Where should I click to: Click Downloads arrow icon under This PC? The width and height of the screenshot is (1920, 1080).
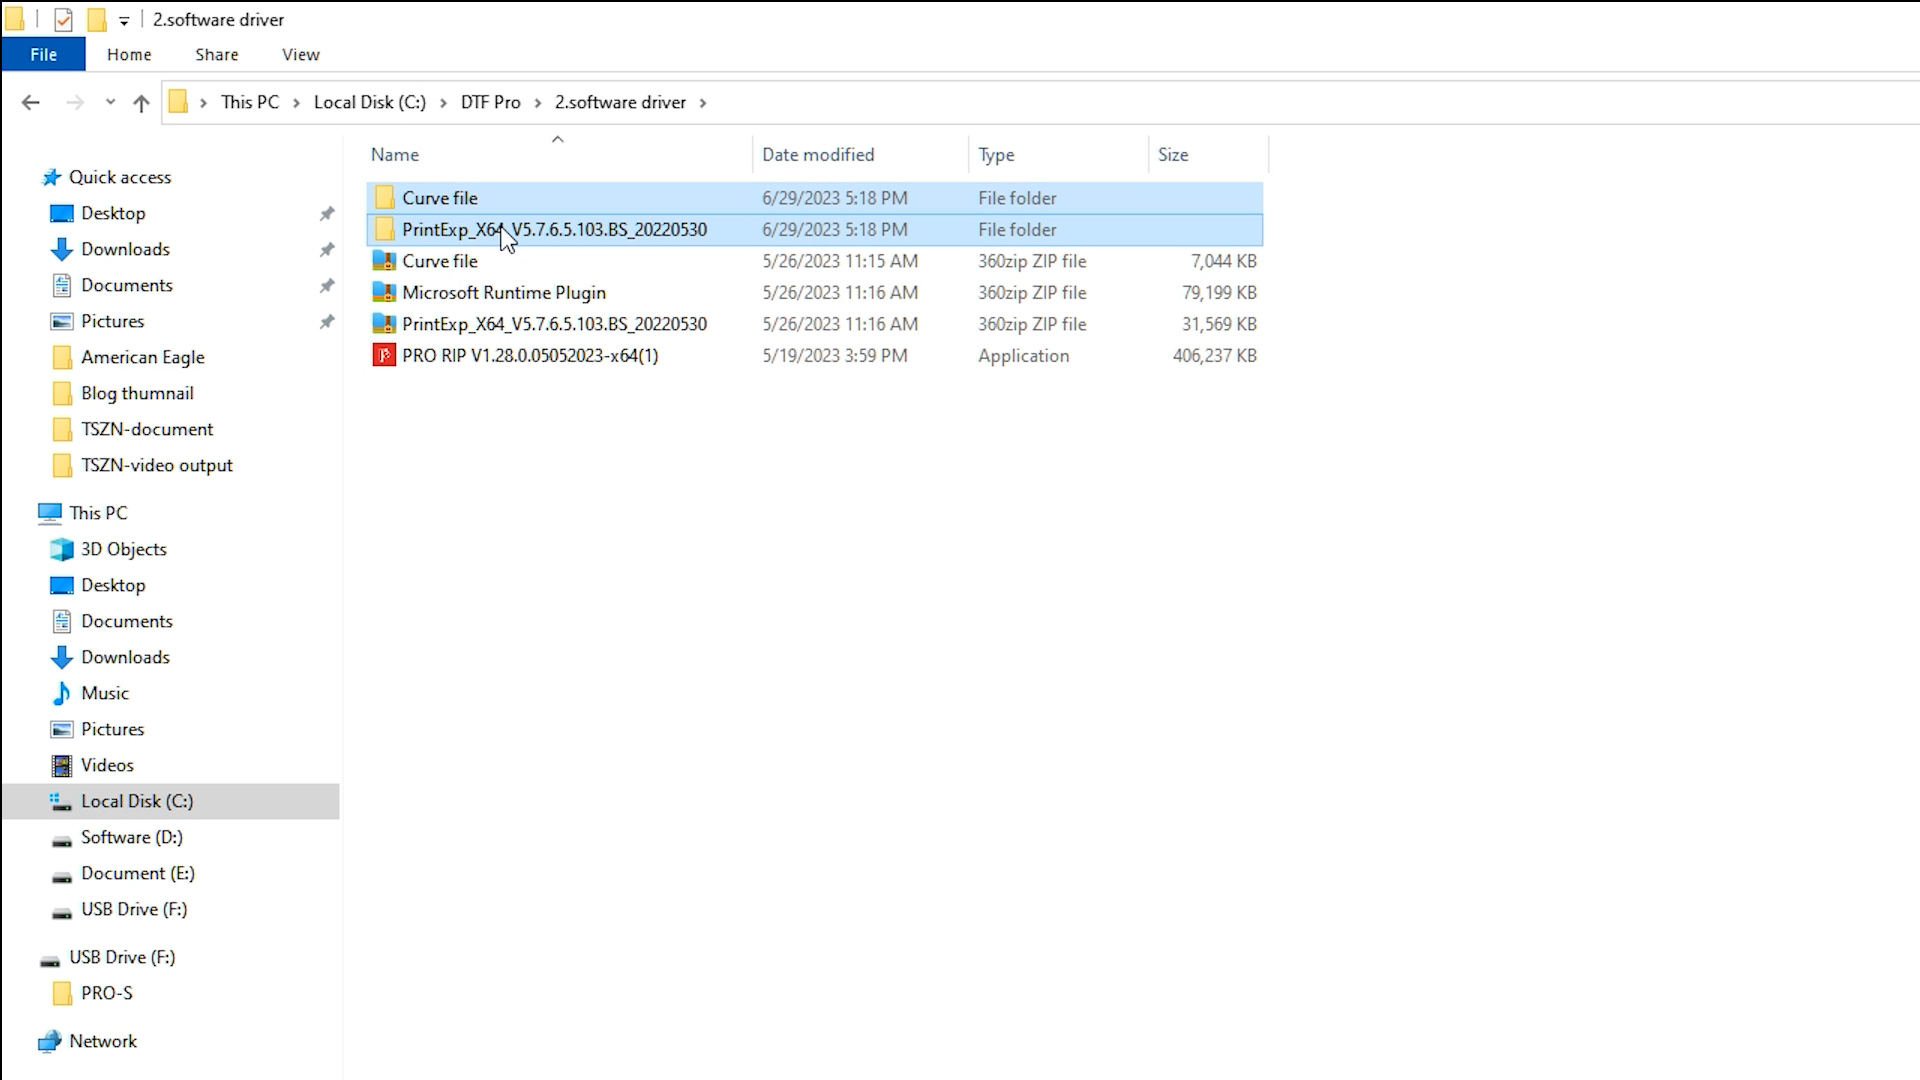tap(62, 657)
